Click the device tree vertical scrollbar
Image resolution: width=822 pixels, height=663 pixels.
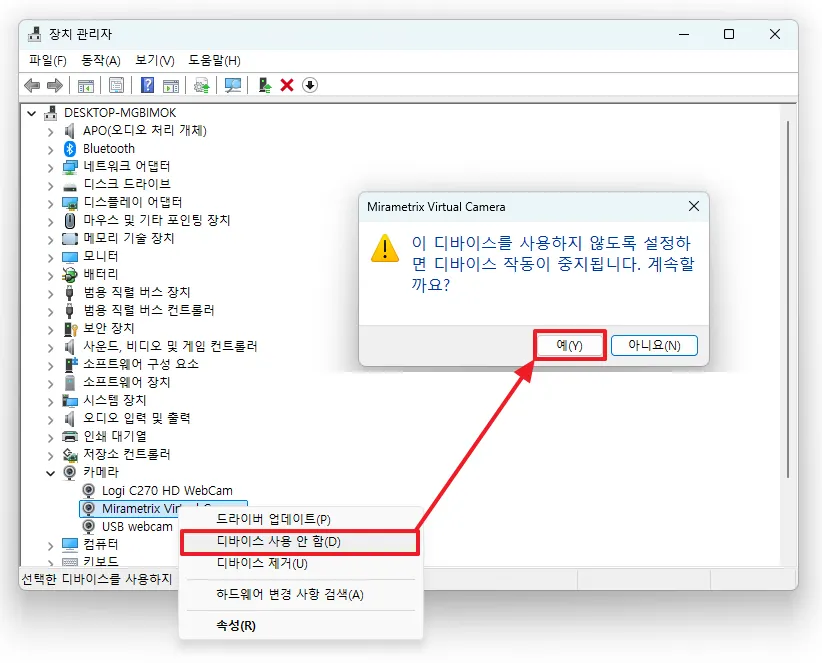(787, 299)
